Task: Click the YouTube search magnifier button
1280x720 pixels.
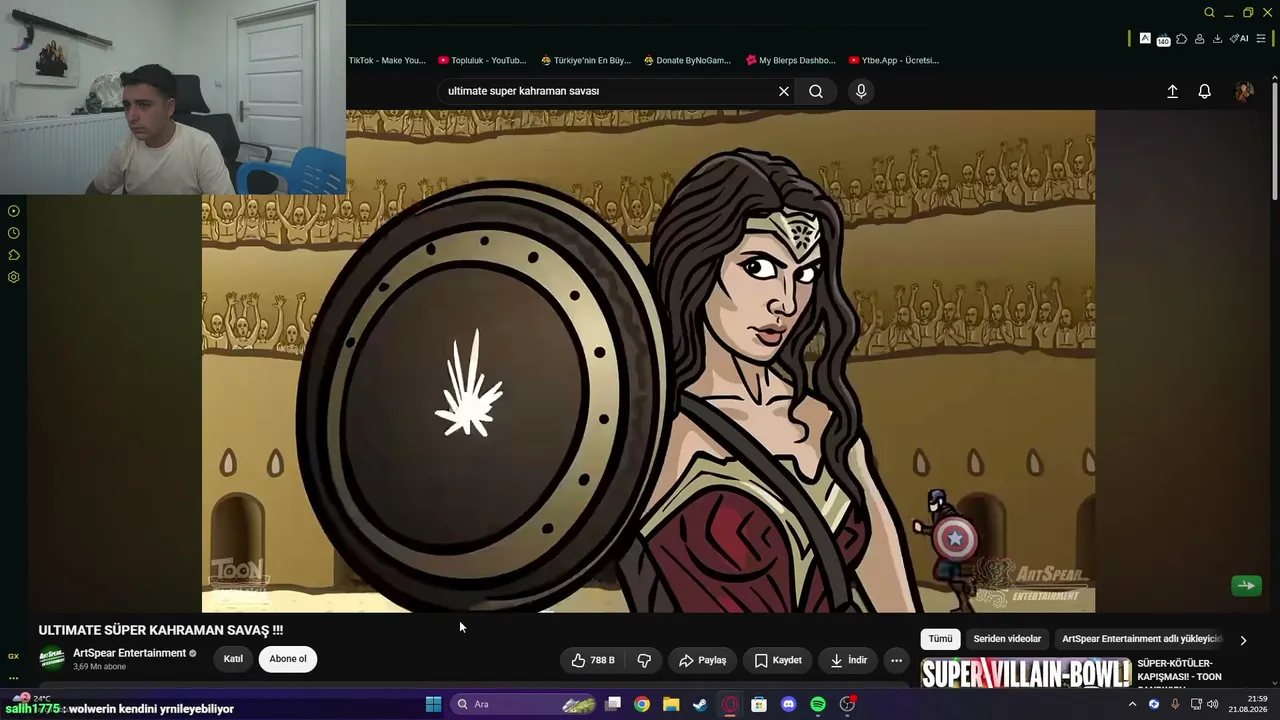Action: click(x=816, y=91)
